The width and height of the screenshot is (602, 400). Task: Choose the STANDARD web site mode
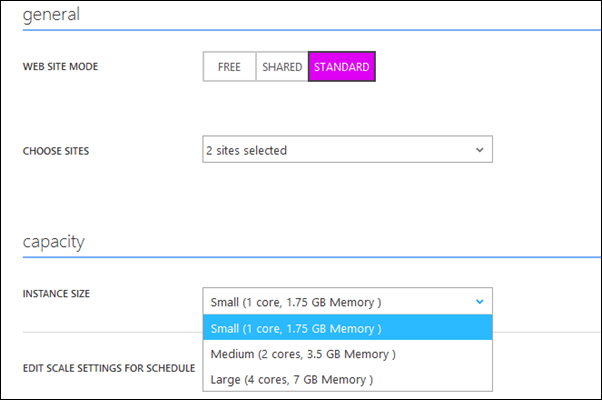342,67
